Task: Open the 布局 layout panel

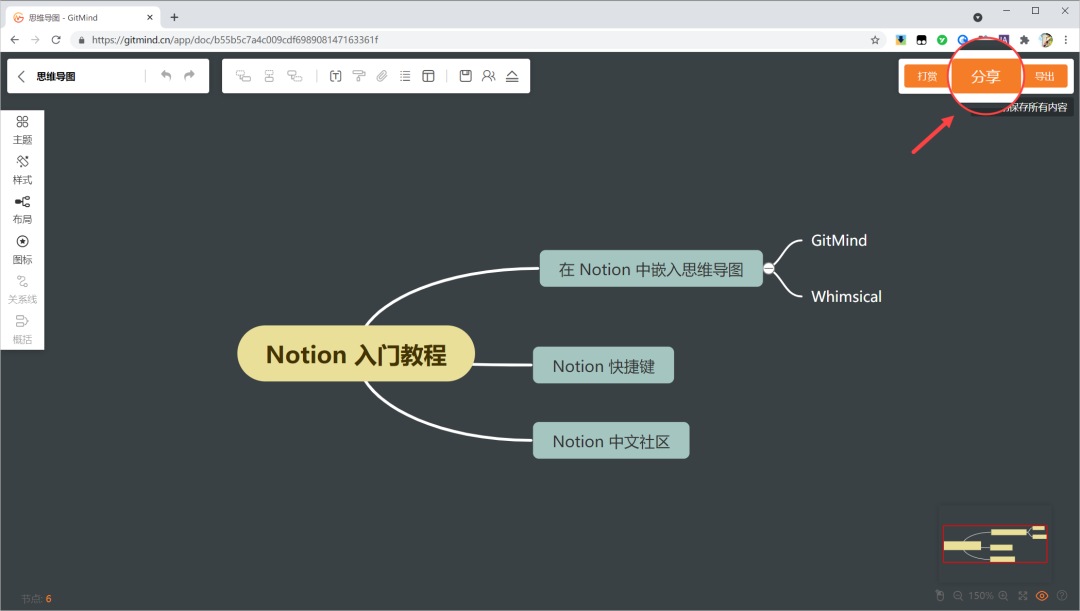Action: tap(22, 210)
